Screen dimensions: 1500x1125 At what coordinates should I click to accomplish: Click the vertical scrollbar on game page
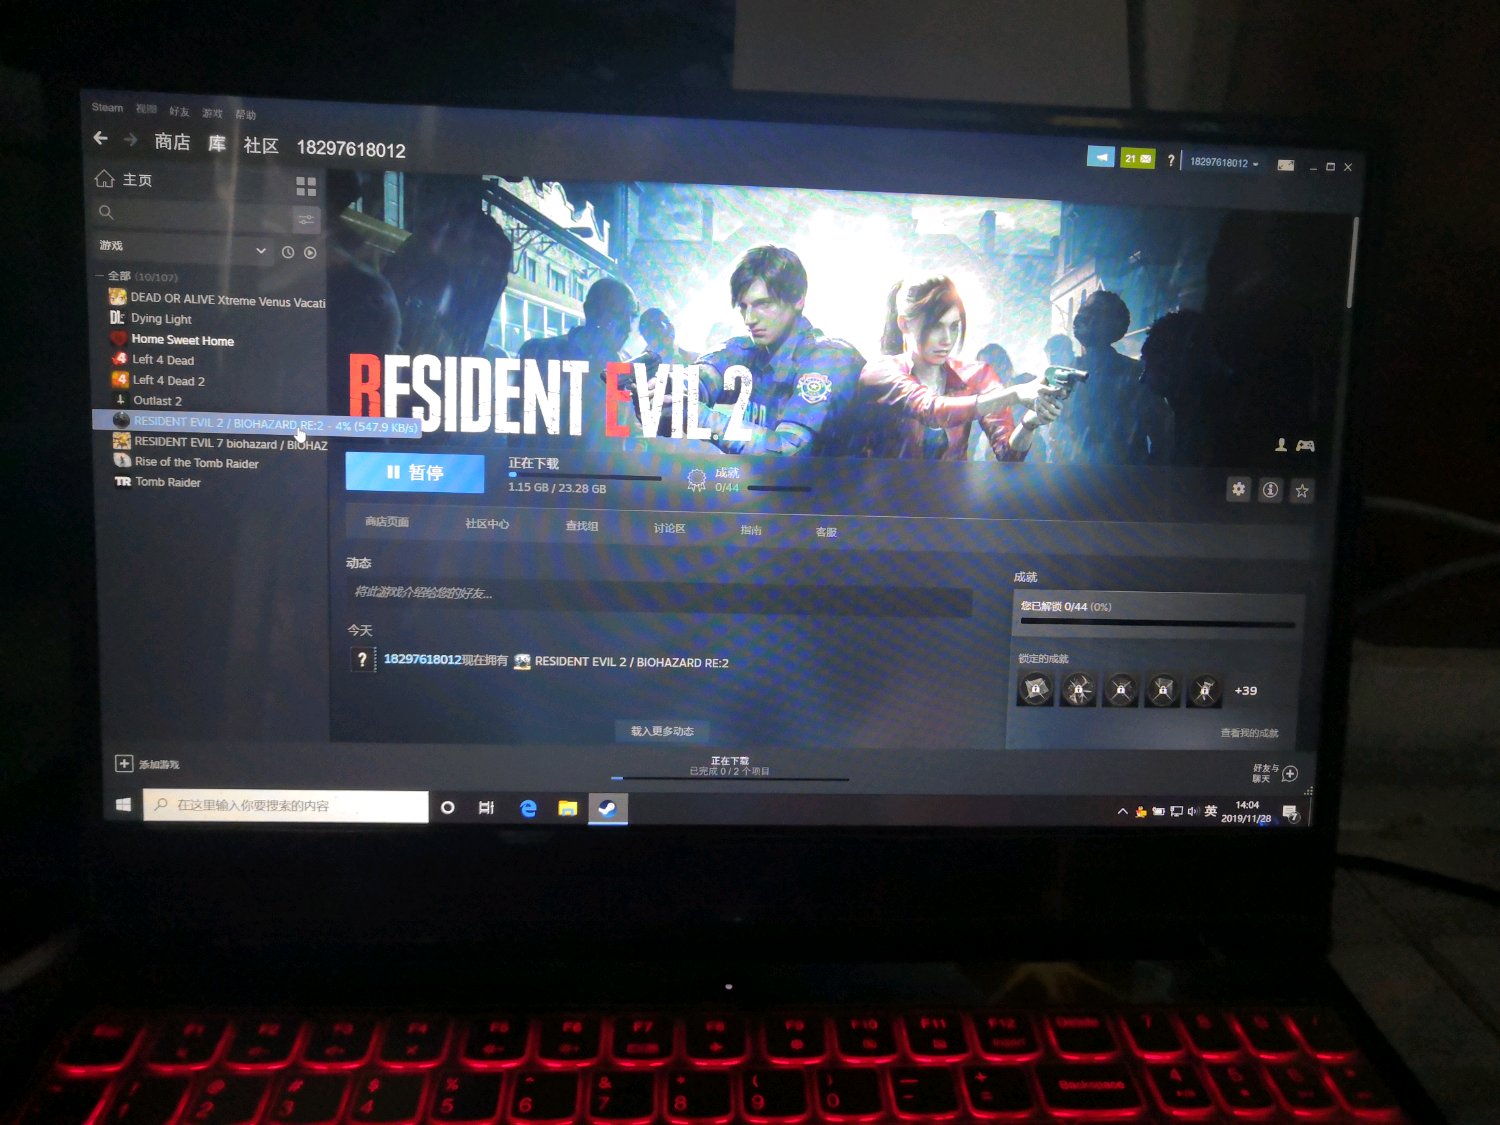(1352, 262)
